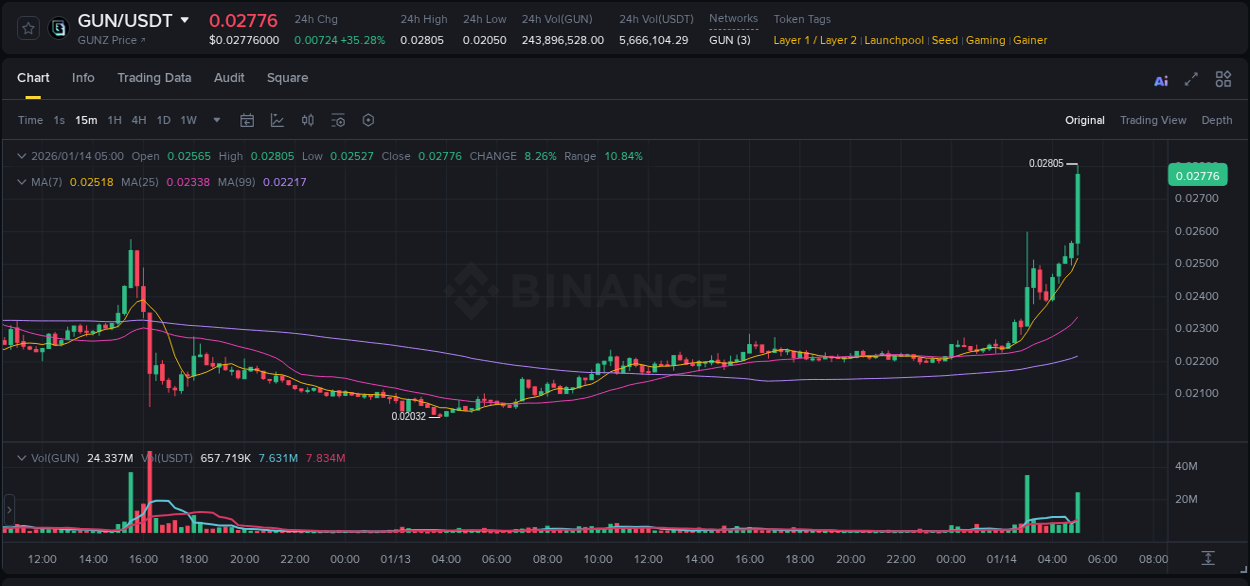Collapse the moving averages indicator row

[x=21, y=181]
